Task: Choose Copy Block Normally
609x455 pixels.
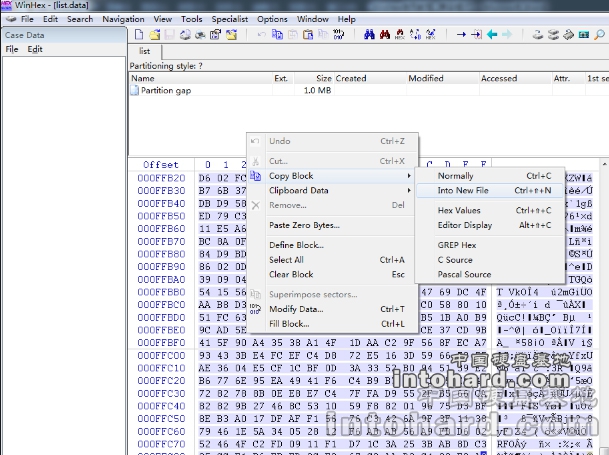Action: click(x=490, y=176)
